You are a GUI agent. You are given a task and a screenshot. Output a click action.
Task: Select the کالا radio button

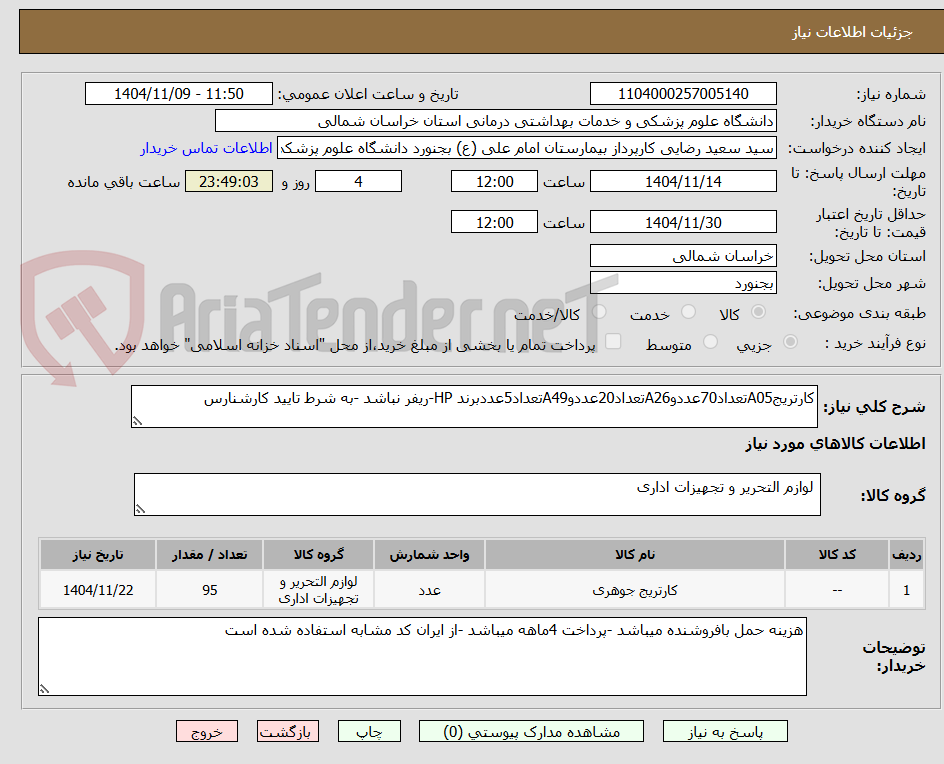[x=758, y=312]
